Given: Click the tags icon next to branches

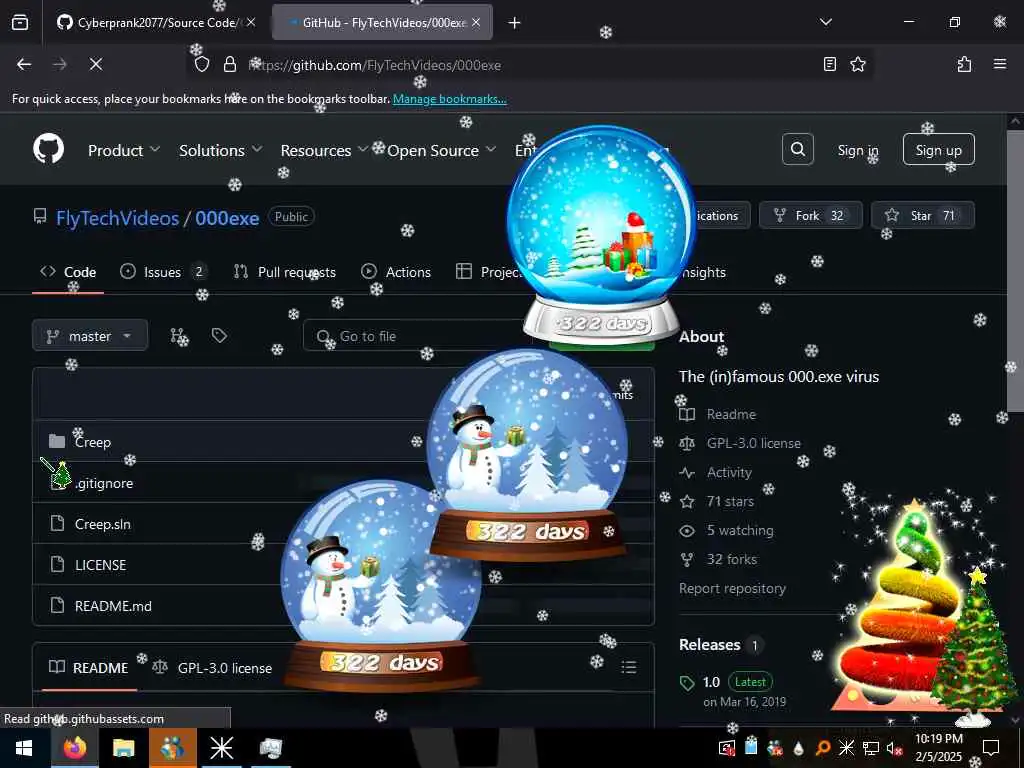Looking at the screenshot, I should (x=219, y=336).
